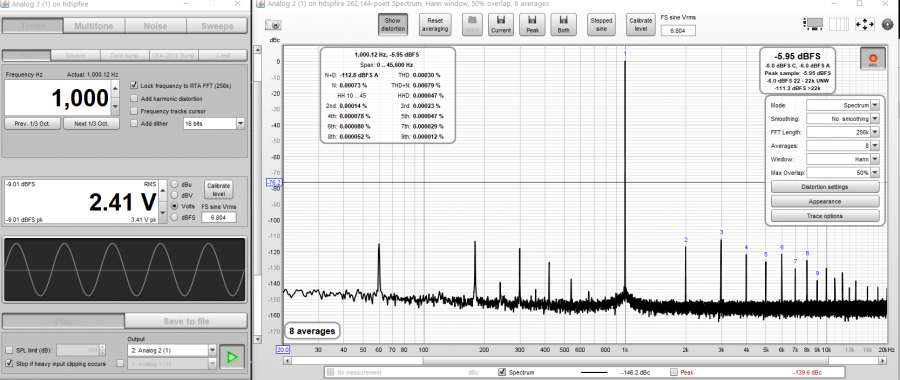Viewport: 900px width, 380px height.
Task: Enable Lock frequency to RTA FFT checkbox
Action: point(134,85)
